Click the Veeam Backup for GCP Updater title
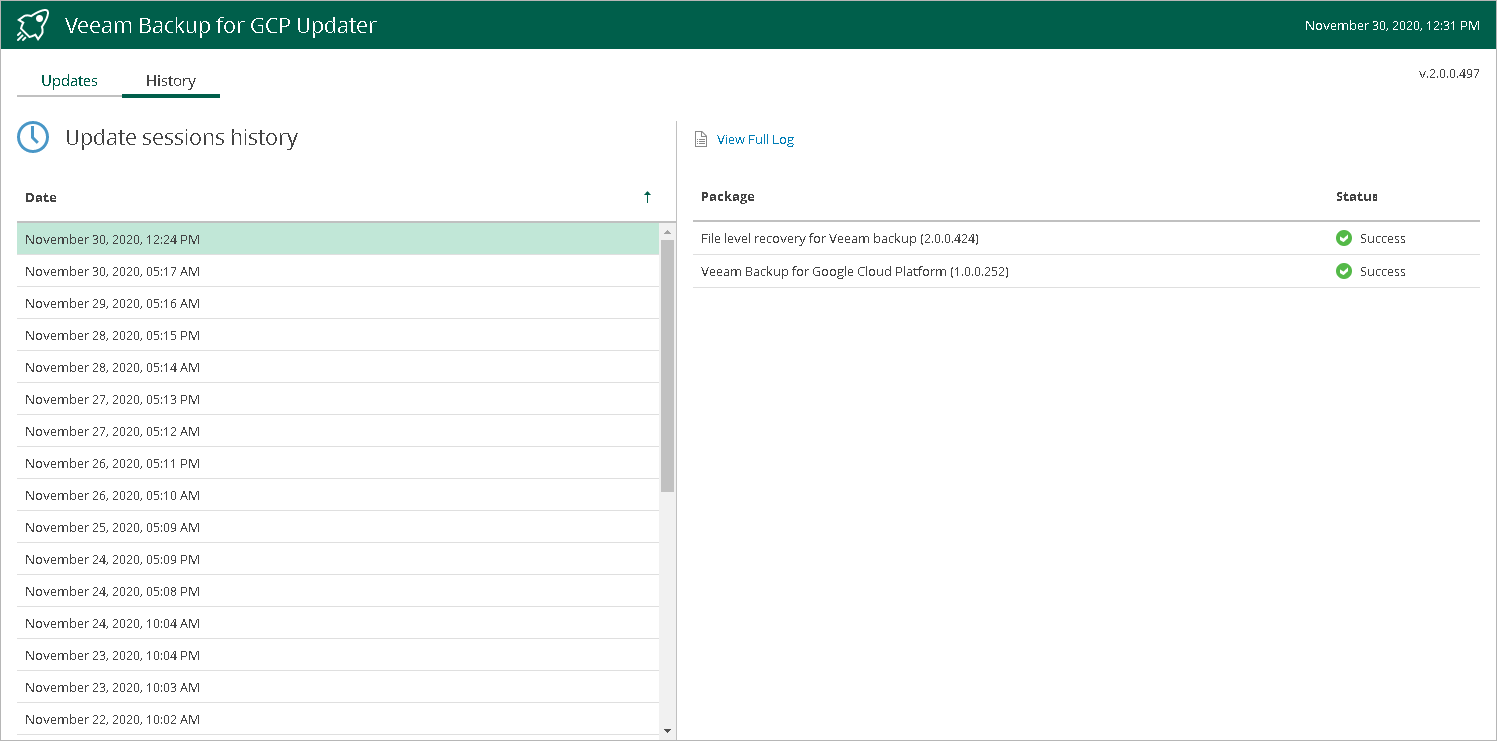The image size is (1497, 741). 221,25
